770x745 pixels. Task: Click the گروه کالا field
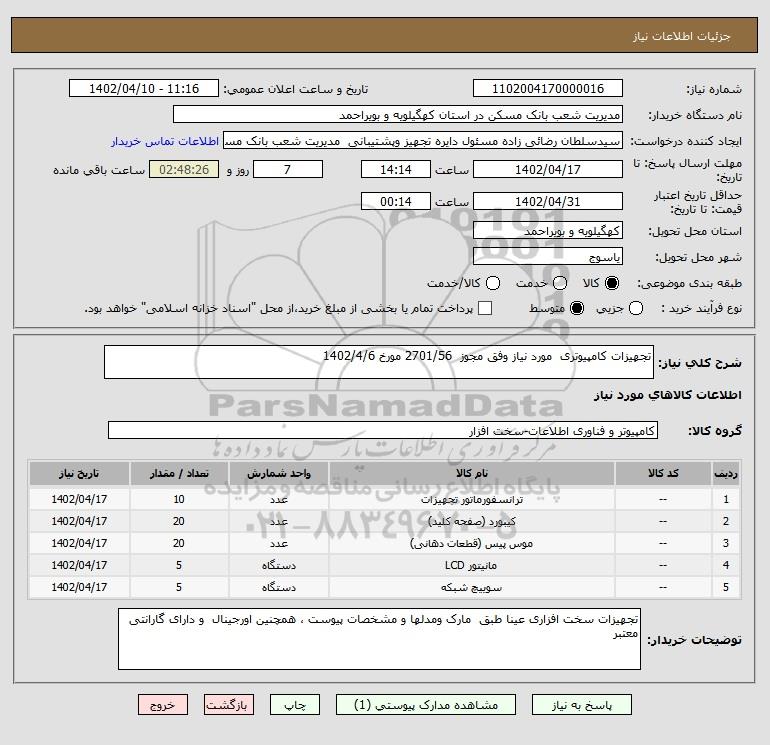383,430
